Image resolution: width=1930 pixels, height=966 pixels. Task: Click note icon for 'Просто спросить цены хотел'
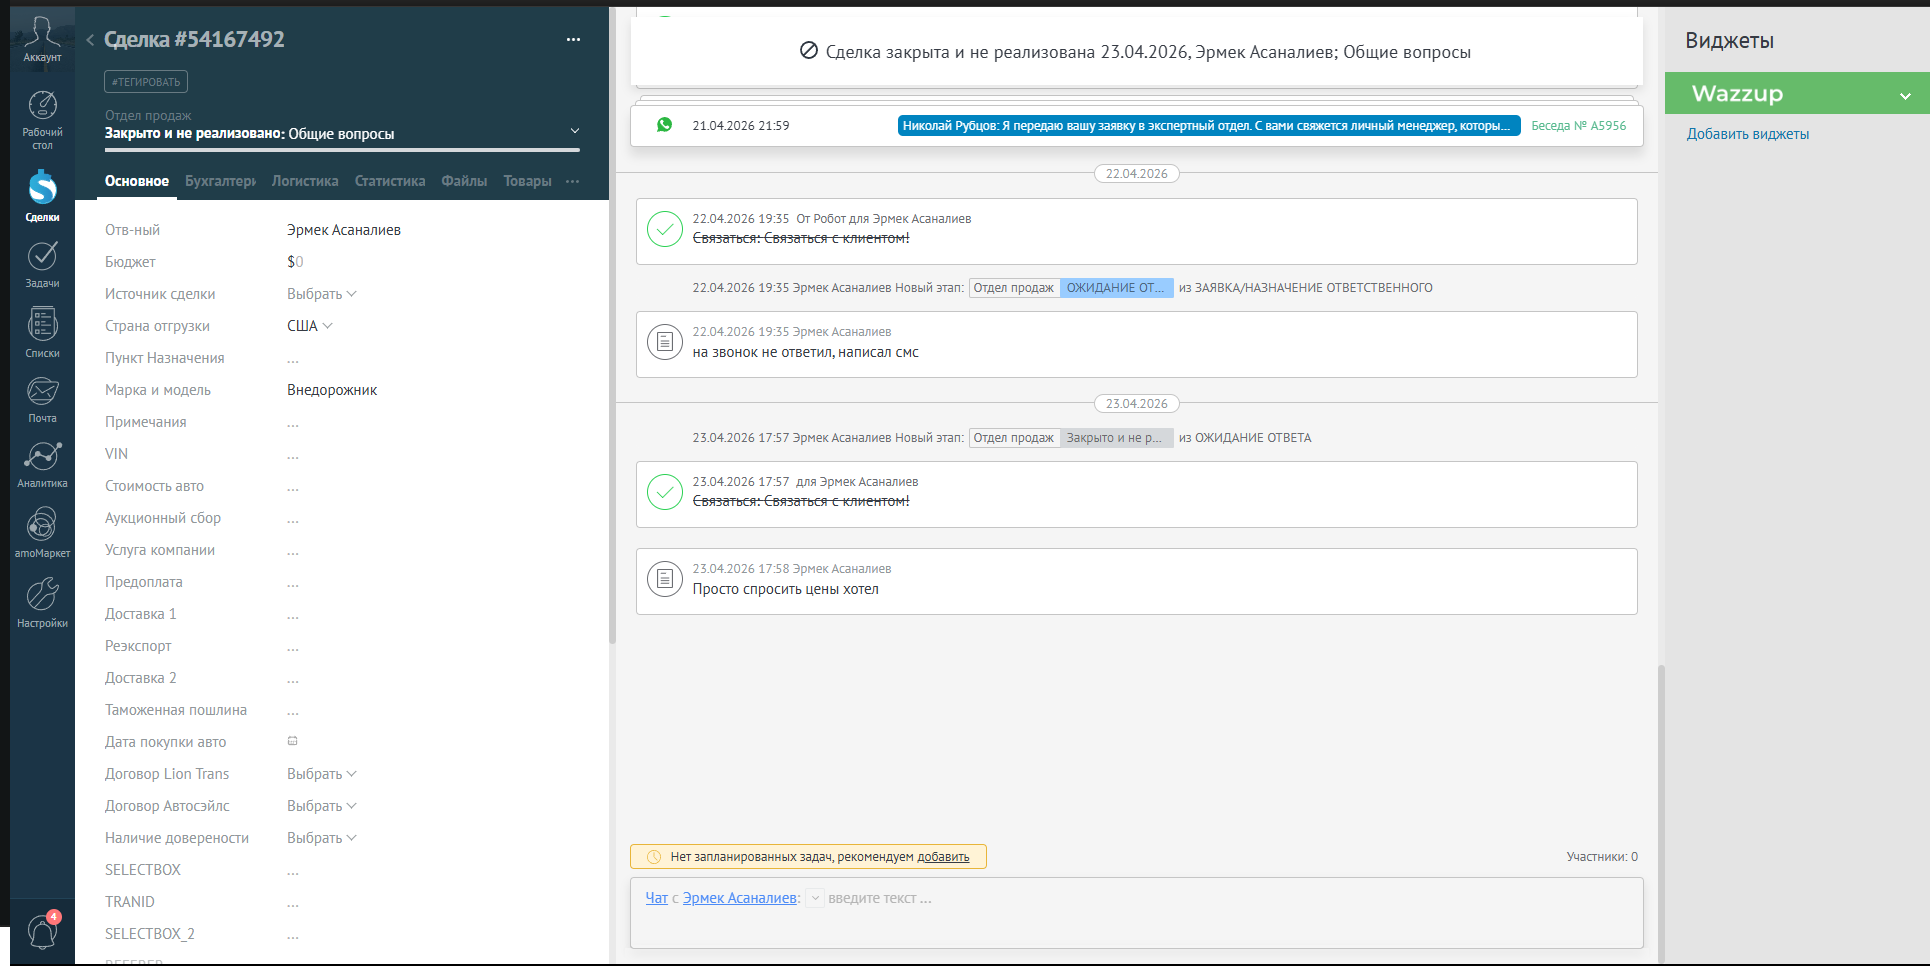point(665,579)
